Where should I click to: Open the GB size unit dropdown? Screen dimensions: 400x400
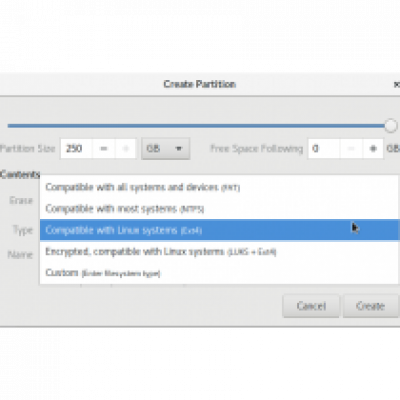click(166, 148)
